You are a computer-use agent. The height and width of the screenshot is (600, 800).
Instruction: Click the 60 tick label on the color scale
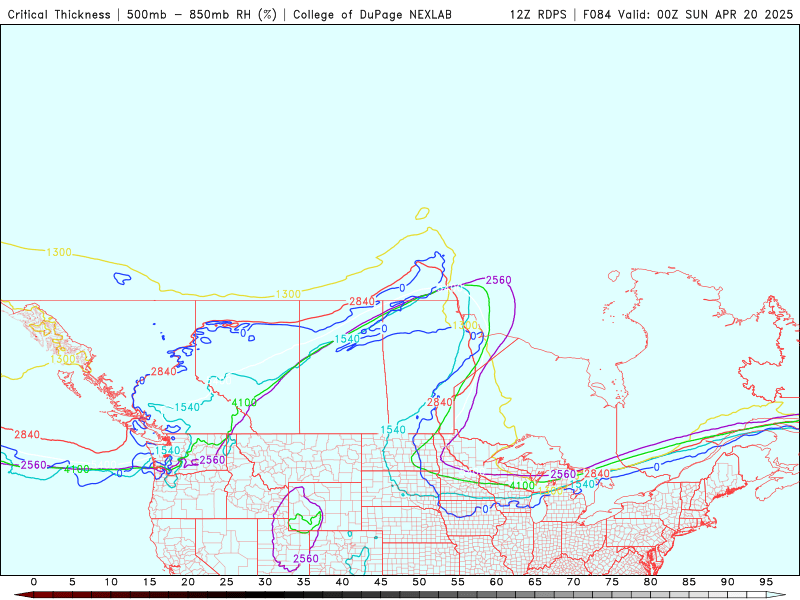pyautogui.click(x=496, y=582)
